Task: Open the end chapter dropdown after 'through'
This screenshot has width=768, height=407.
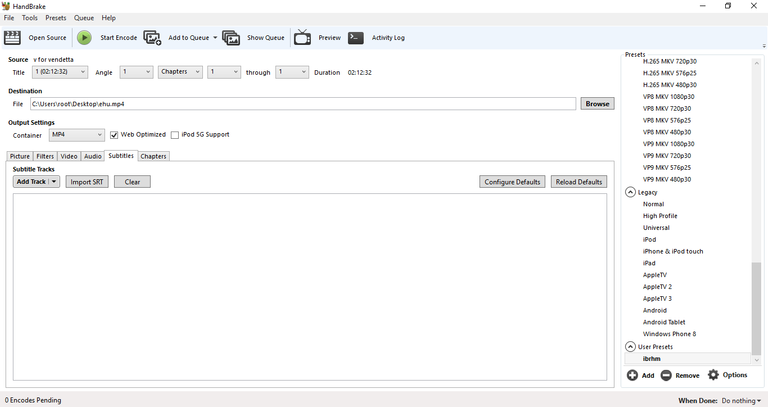Action: tap(292, 72)
